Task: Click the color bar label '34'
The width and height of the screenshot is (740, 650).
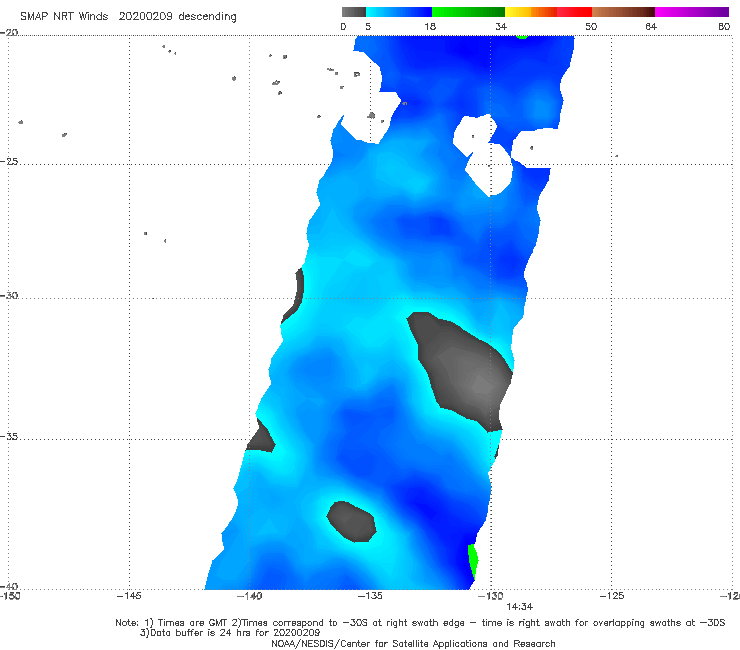Action: 501,27
